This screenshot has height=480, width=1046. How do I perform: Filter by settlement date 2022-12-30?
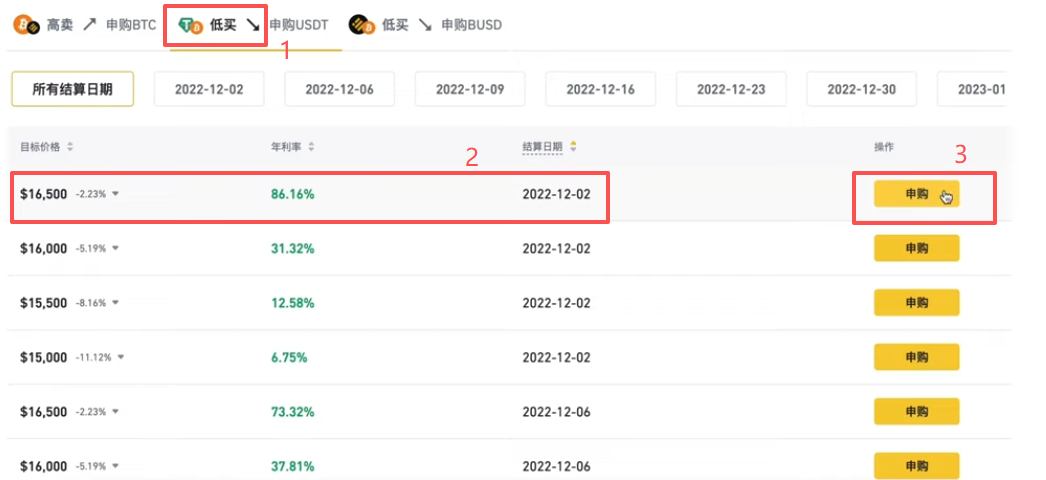861,89
